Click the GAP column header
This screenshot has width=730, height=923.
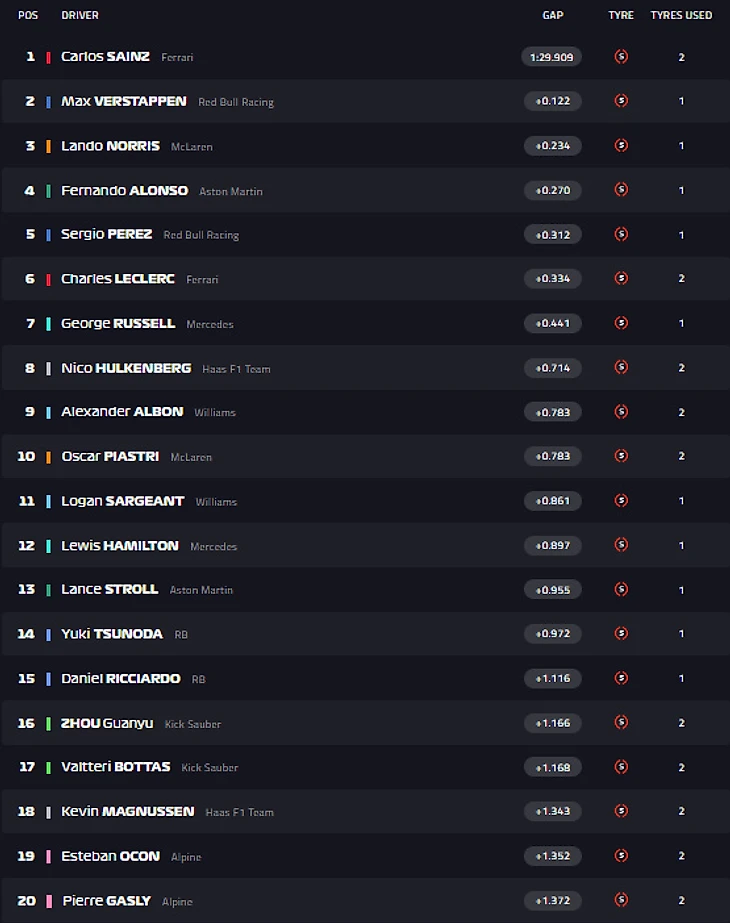[x=553, y=15]
